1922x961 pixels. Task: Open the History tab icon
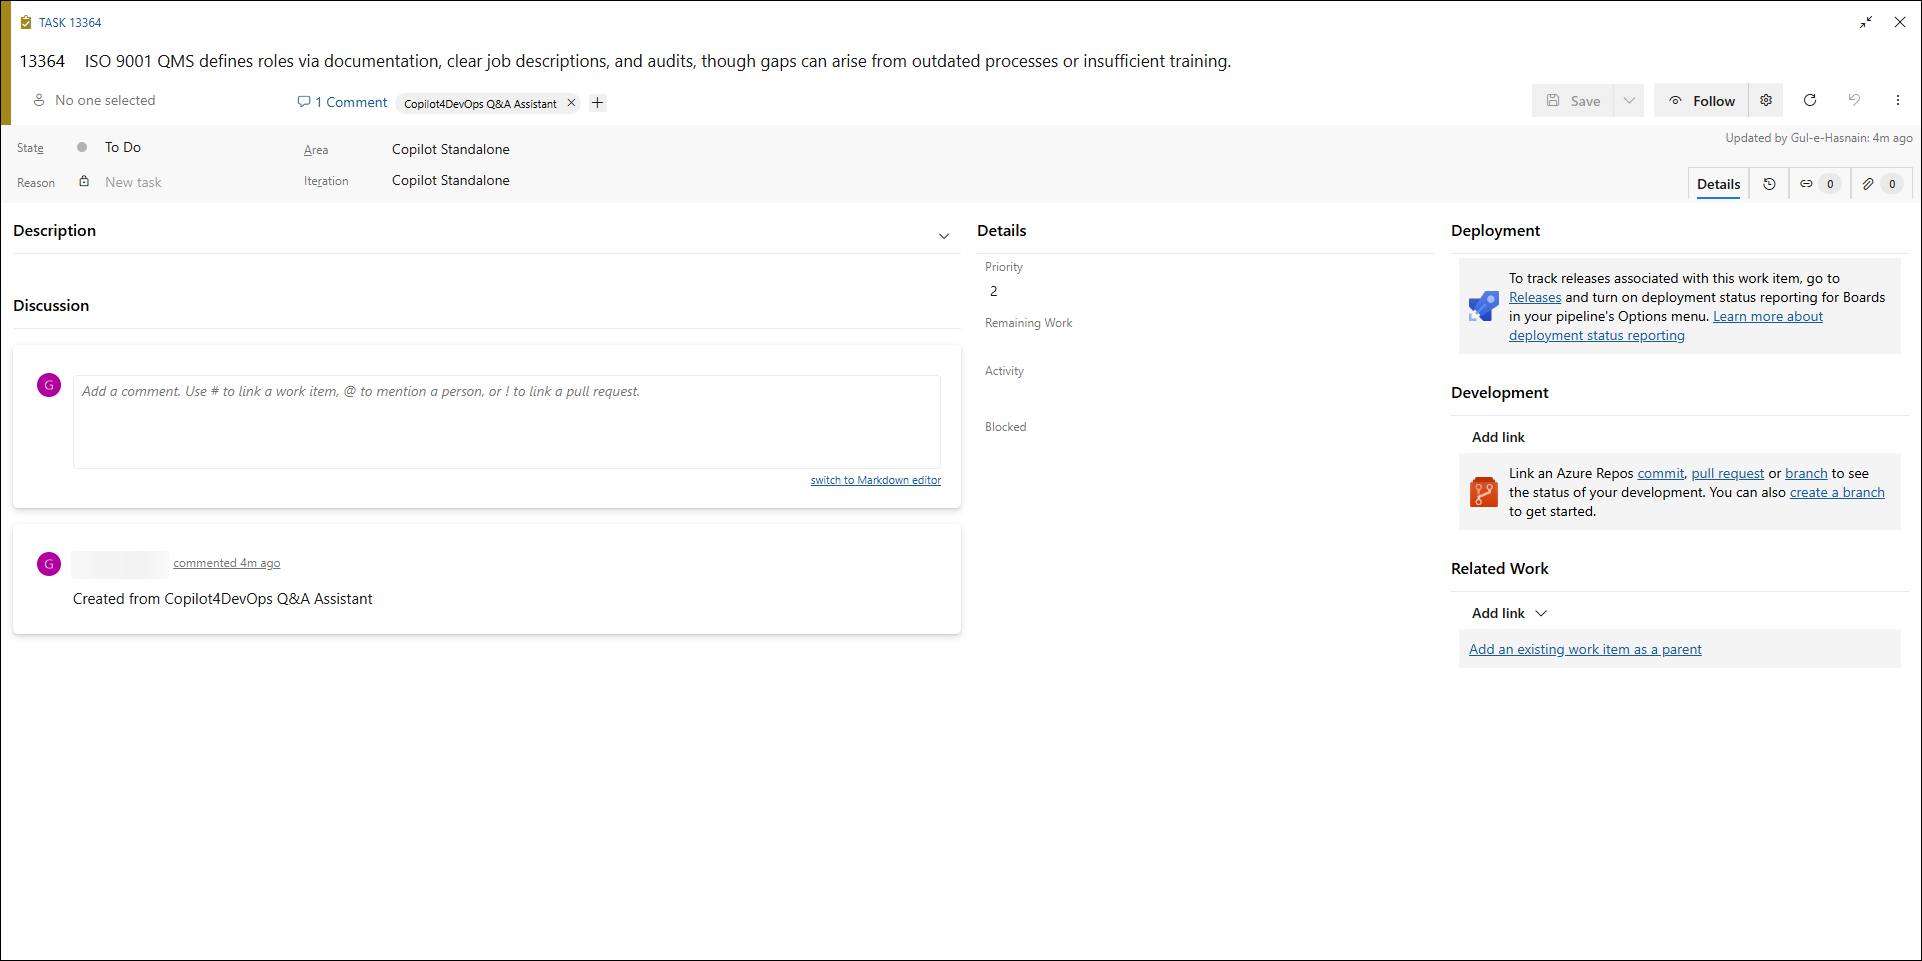tap(1769, 184)
